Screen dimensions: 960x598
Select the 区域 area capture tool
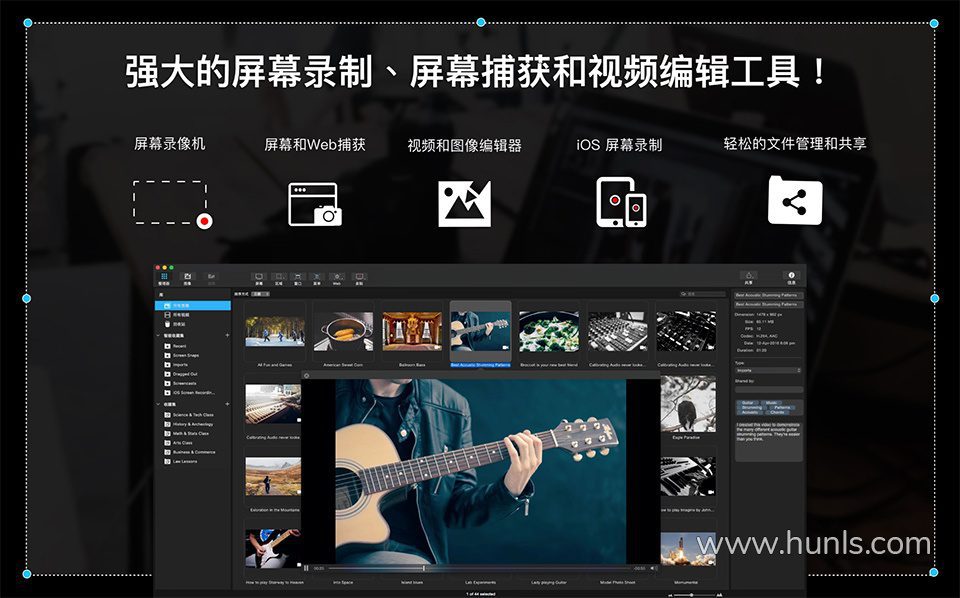(x=279, y=278)
